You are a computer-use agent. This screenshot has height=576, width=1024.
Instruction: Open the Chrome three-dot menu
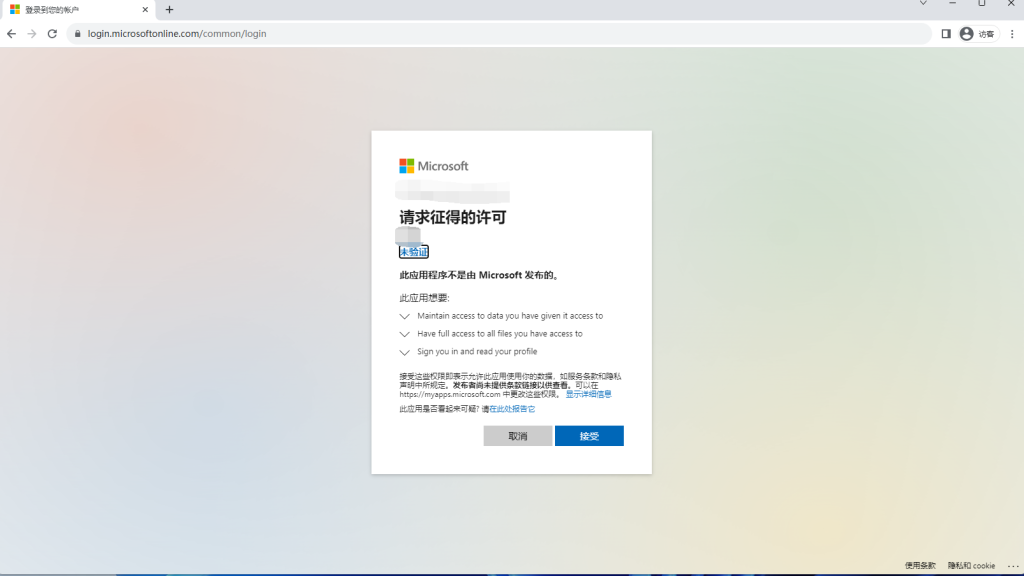(x=1012, y=34)
